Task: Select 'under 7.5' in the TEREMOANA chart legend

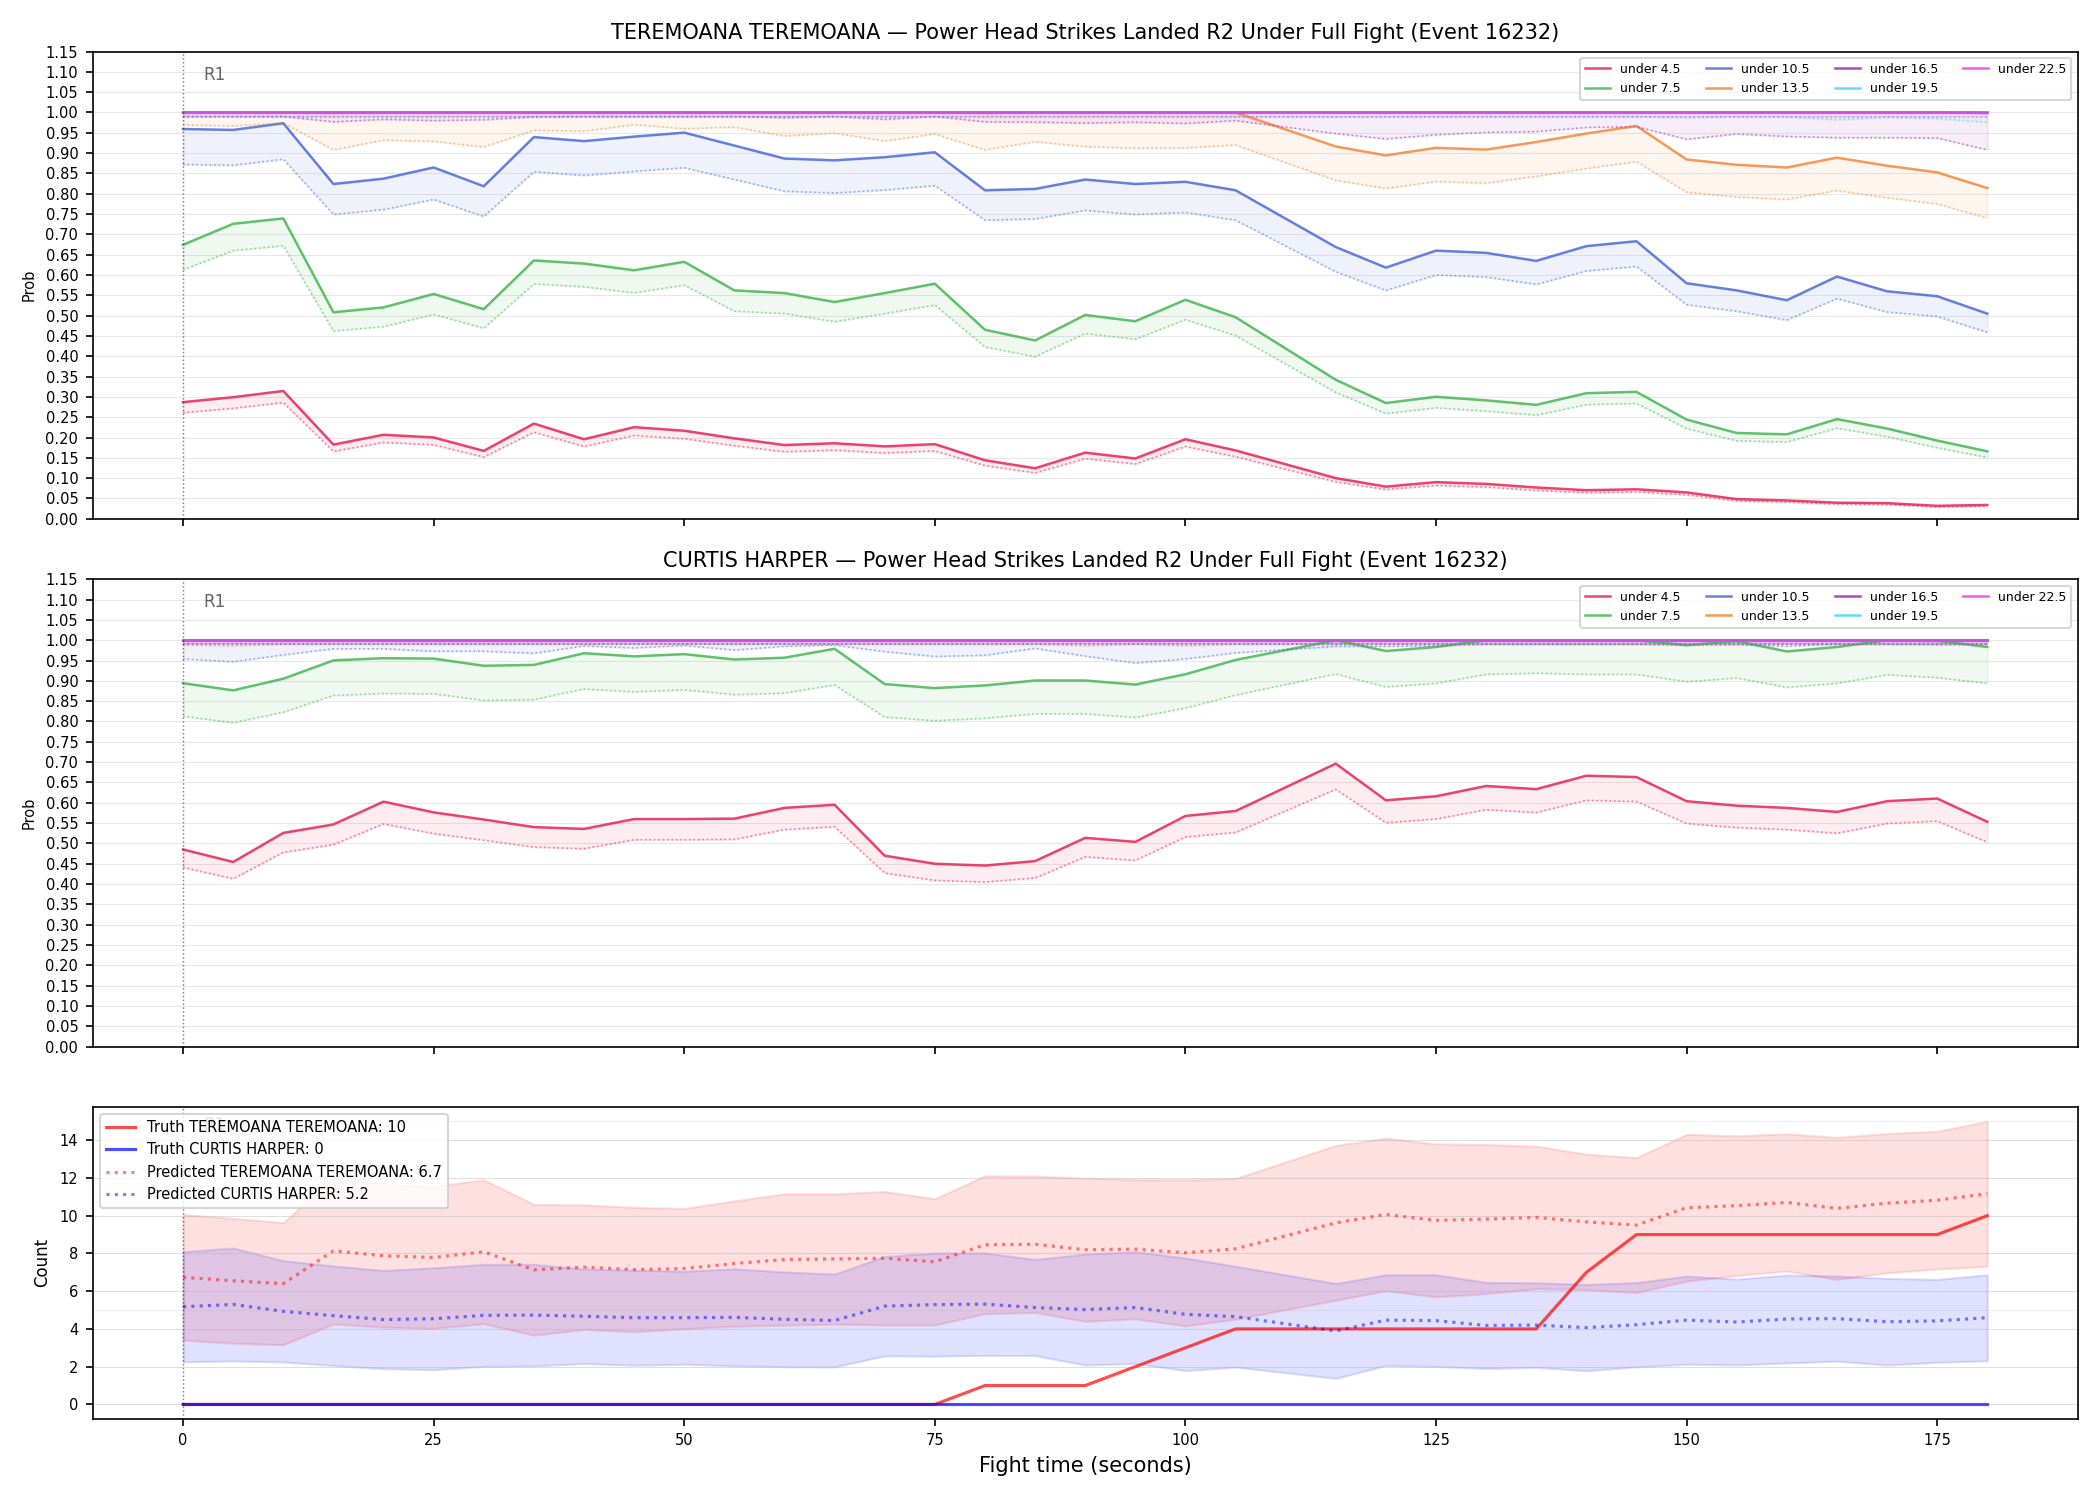Action: click(x=1633, y=88)
